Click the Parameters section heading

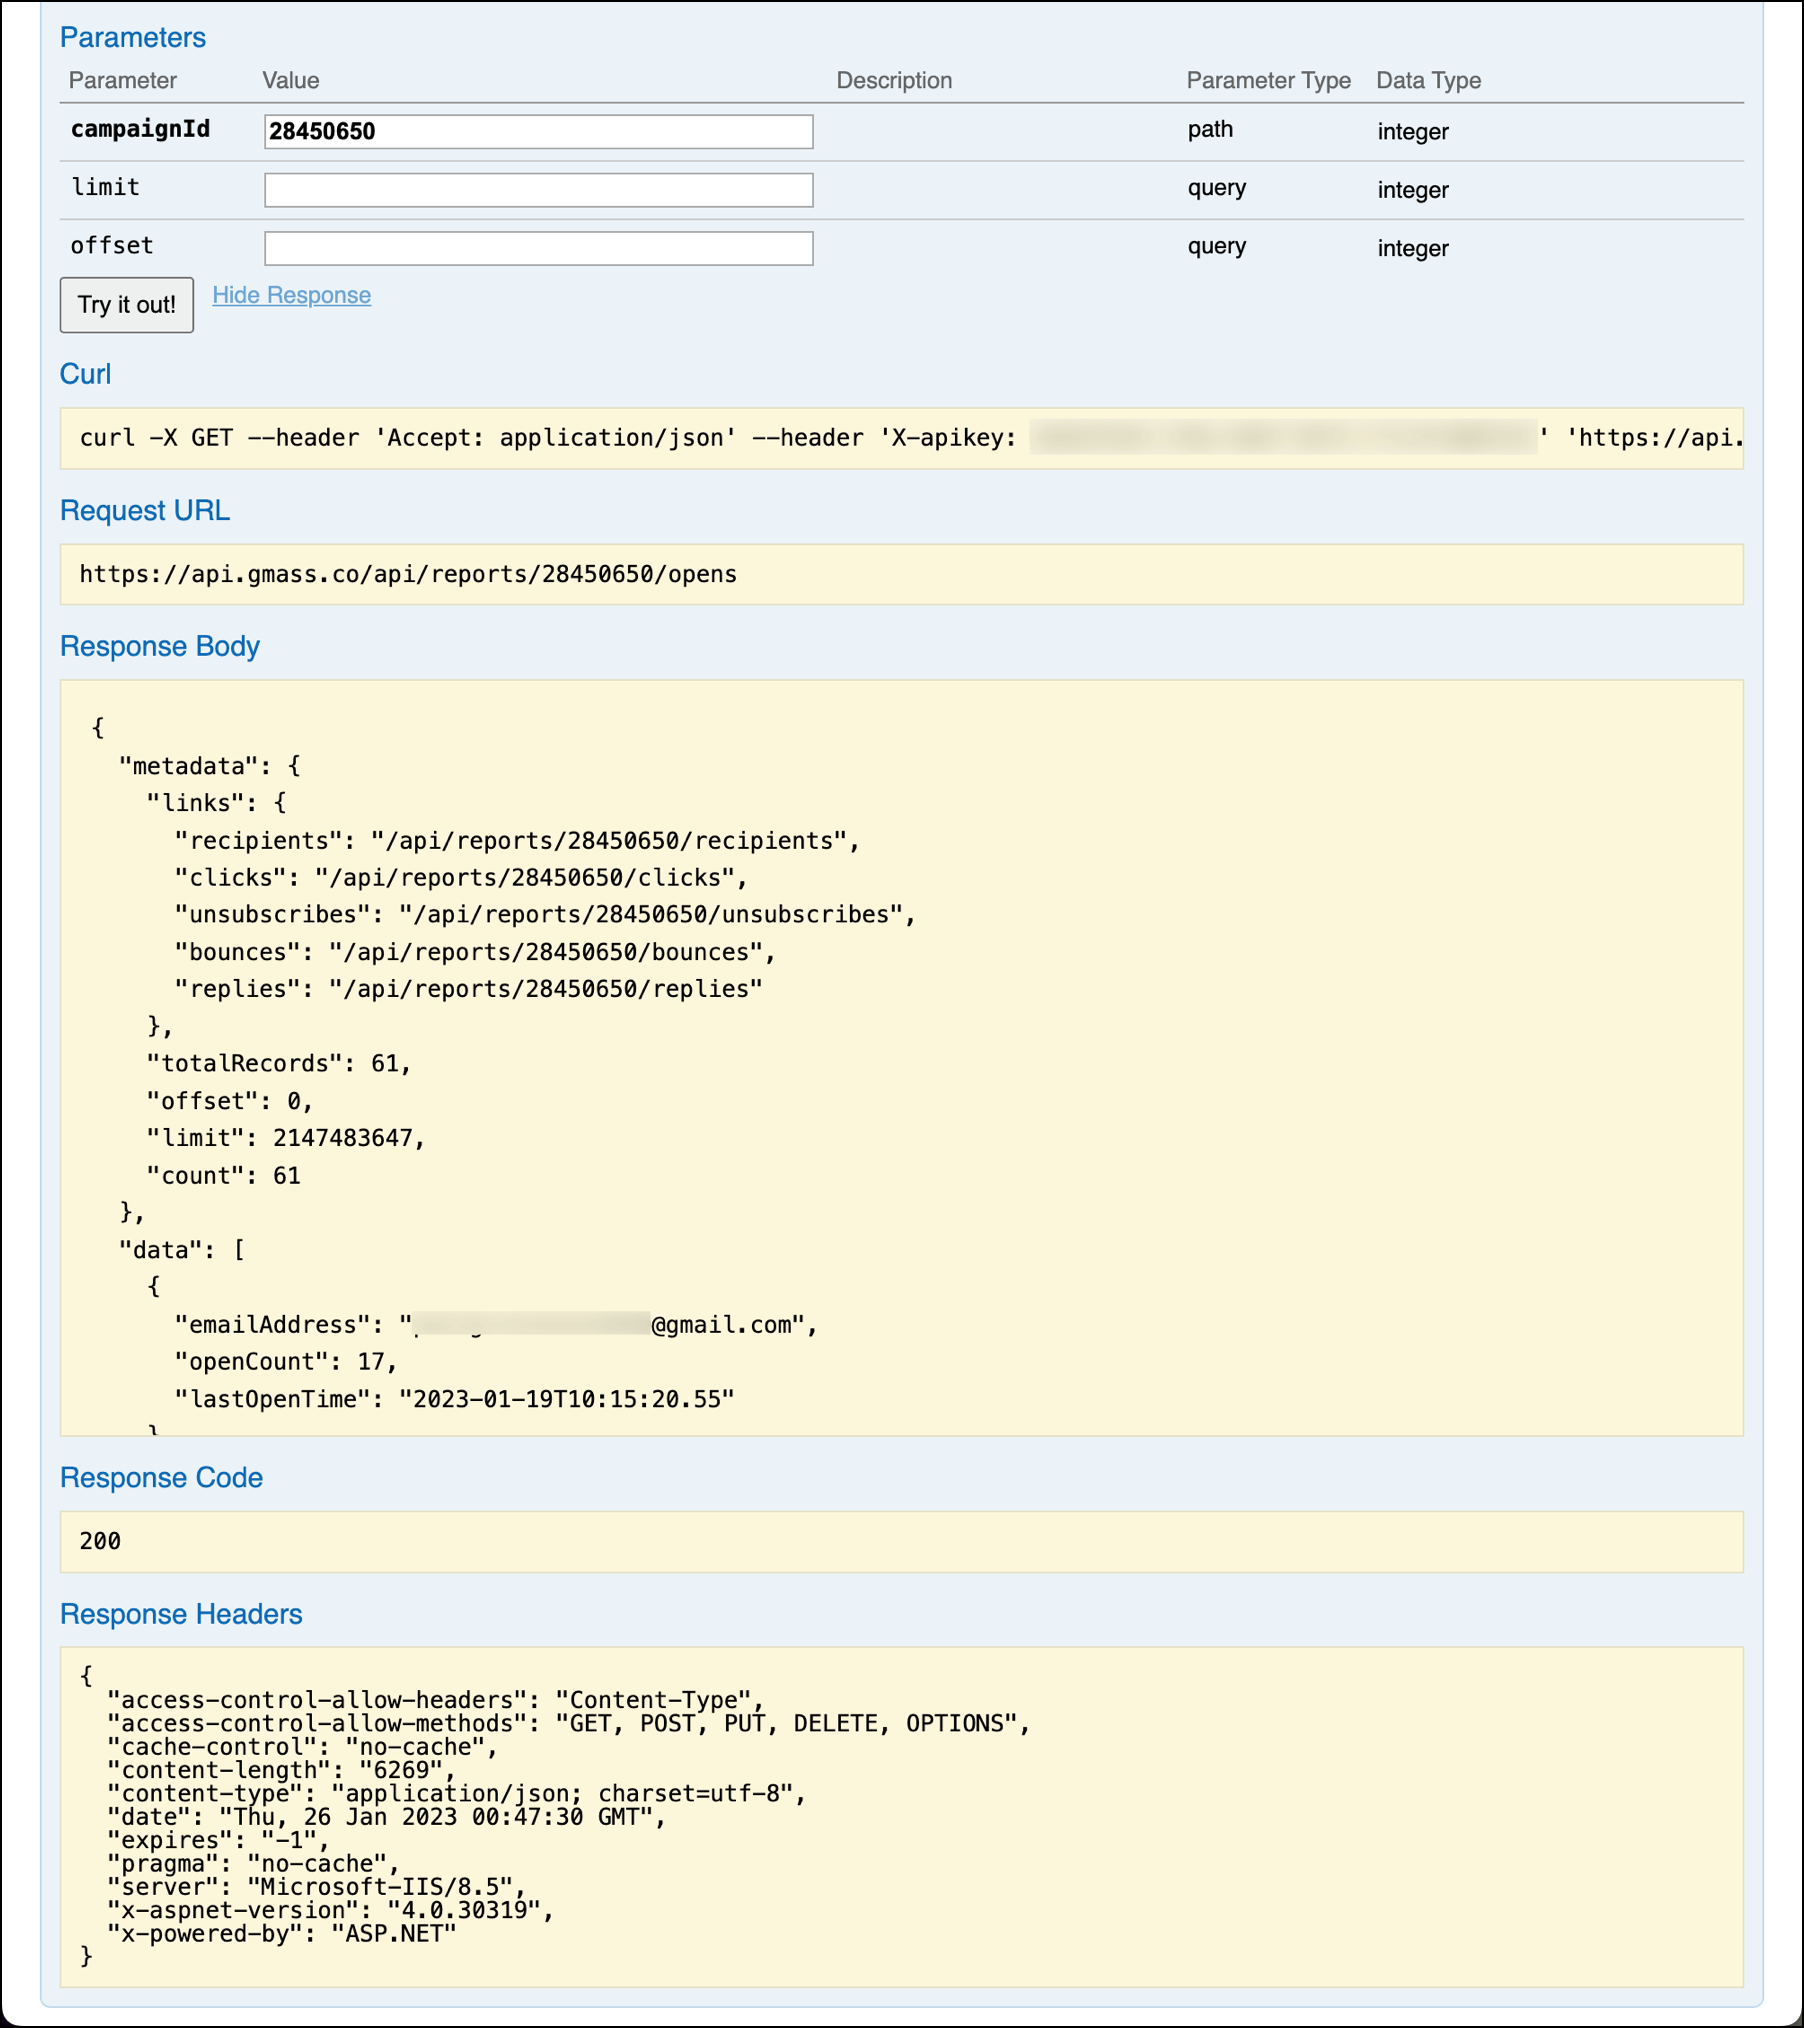click(133, 37)
